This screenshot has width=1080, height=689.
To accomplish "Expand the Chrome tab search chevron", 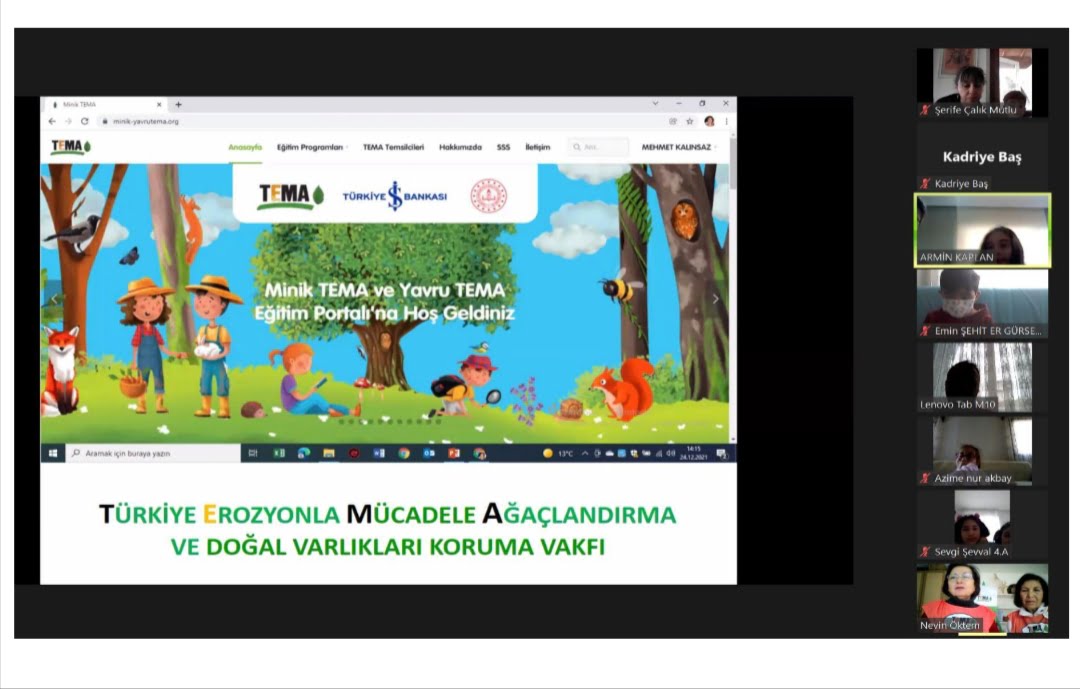I will coord(655,104).
